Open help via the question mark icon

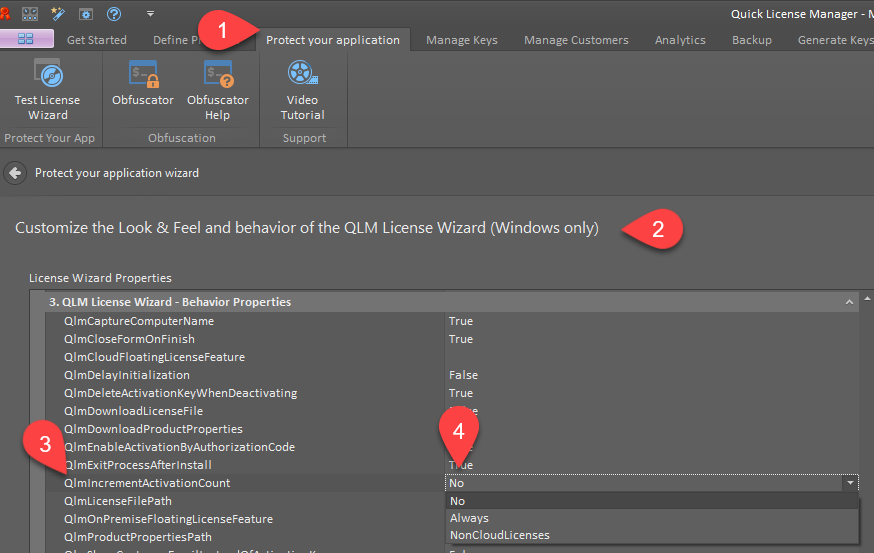click(x=114, y=14)
